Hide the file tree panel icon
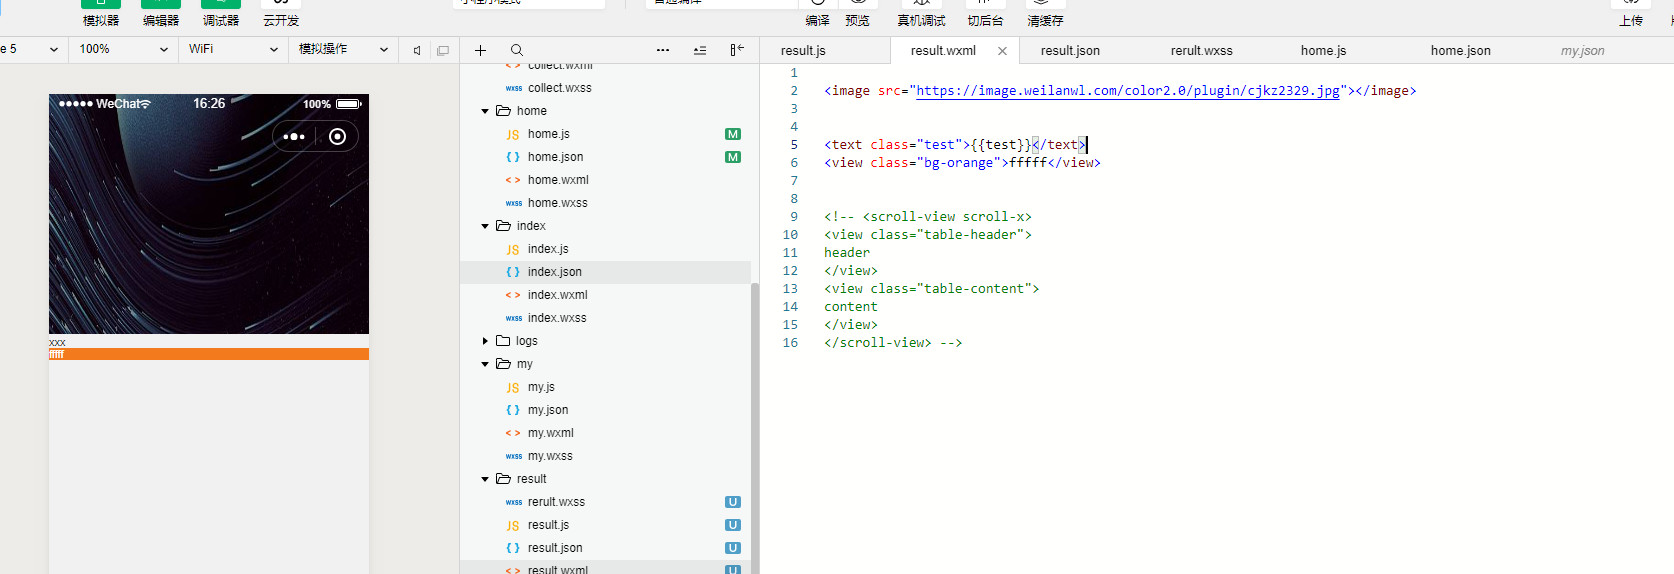Image resolution: width=1674 pixels, height=574 pixels. [x=737, y=50]
